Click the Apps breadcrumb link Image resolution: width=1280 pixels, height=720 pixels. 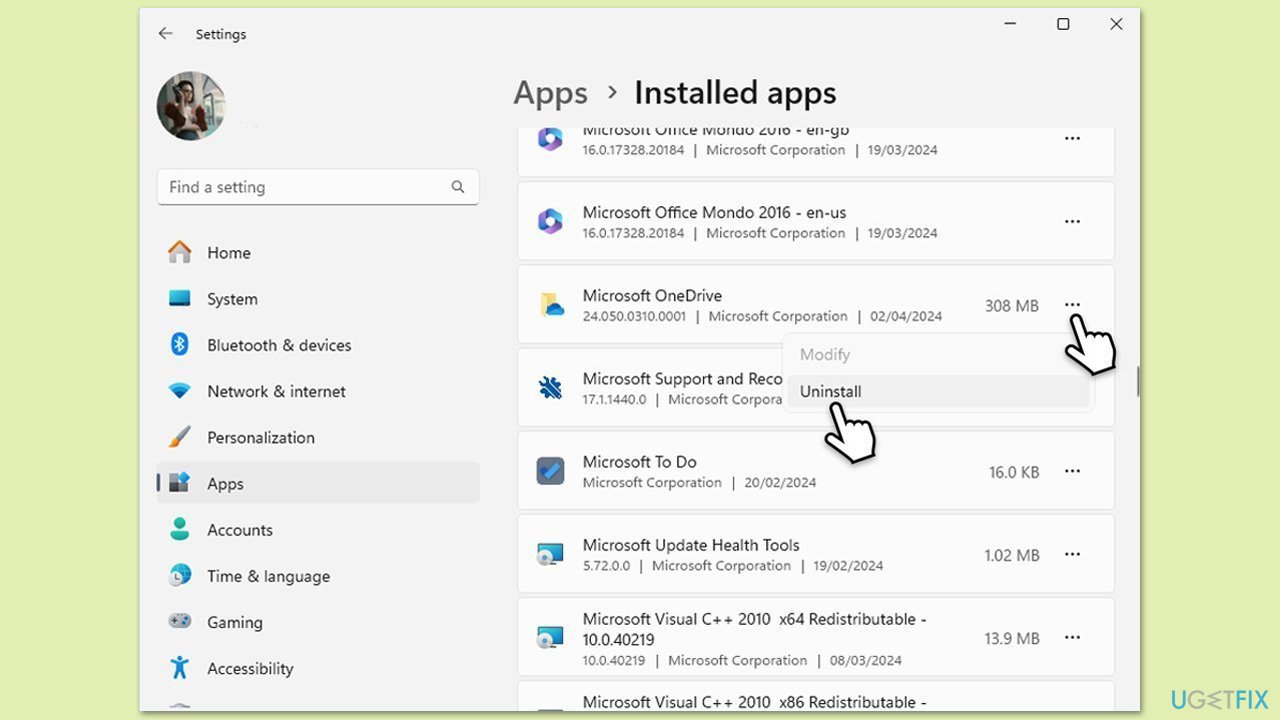(550, 92)
